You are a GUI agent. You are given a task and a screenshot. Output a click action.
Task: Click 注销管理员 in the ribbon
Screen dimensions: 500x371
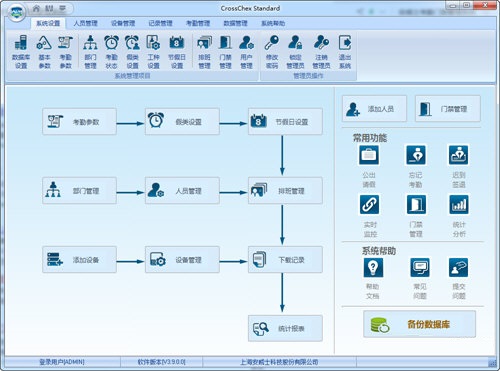click(x=321, y=52)
